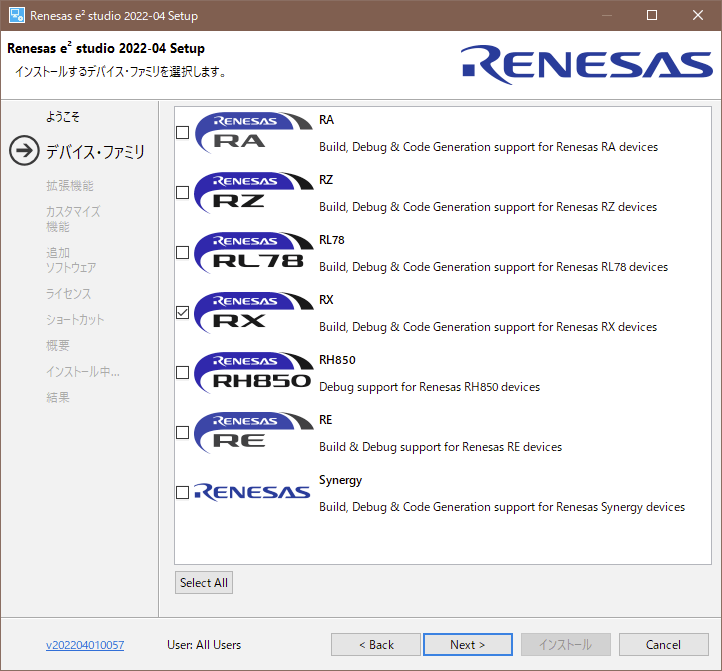This screenshot has height=671, width=722.
Task: Click the Renesas logo beside Synergy
Action: pos(252,492)
